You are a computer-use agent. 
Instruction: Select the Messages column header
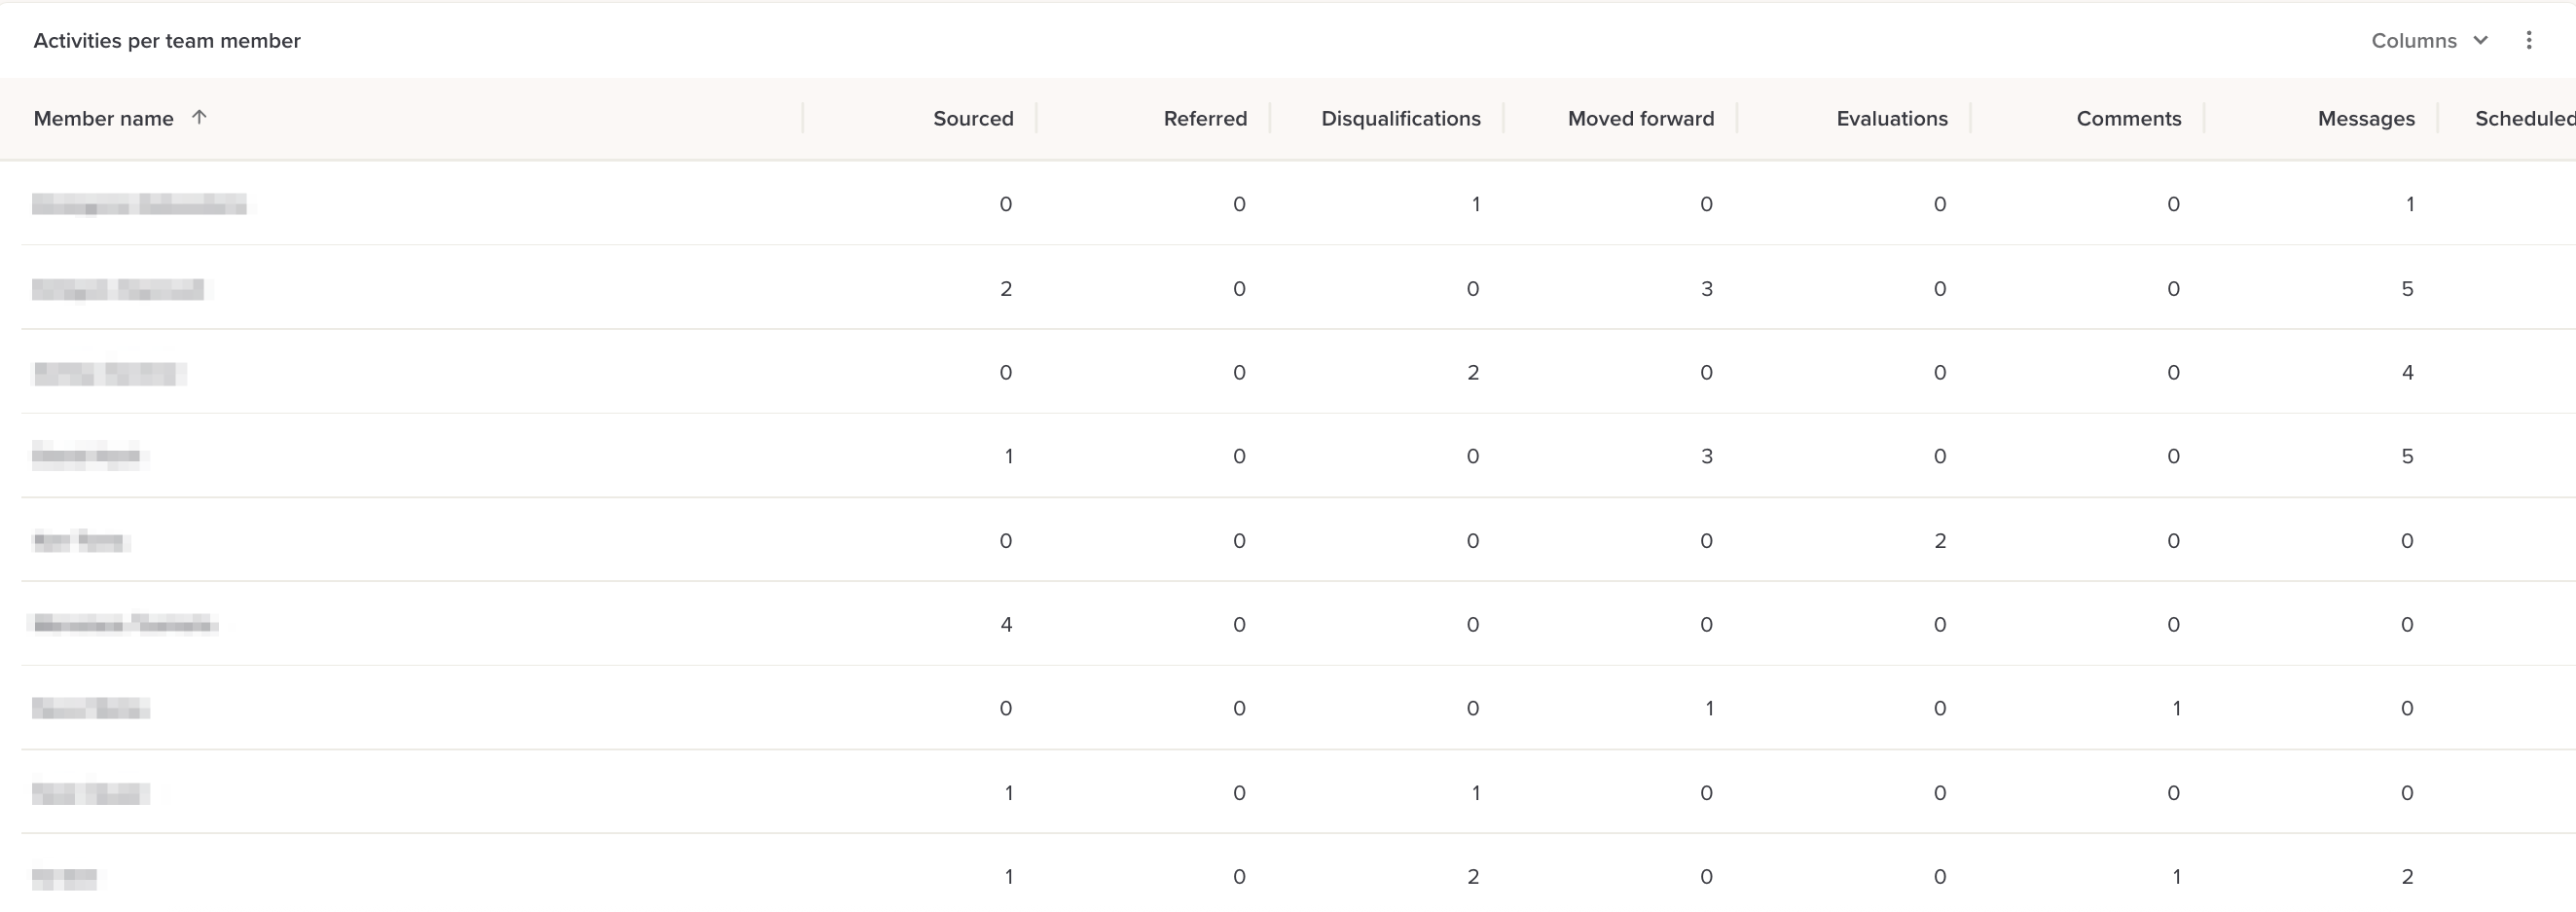click(2365, 118)
